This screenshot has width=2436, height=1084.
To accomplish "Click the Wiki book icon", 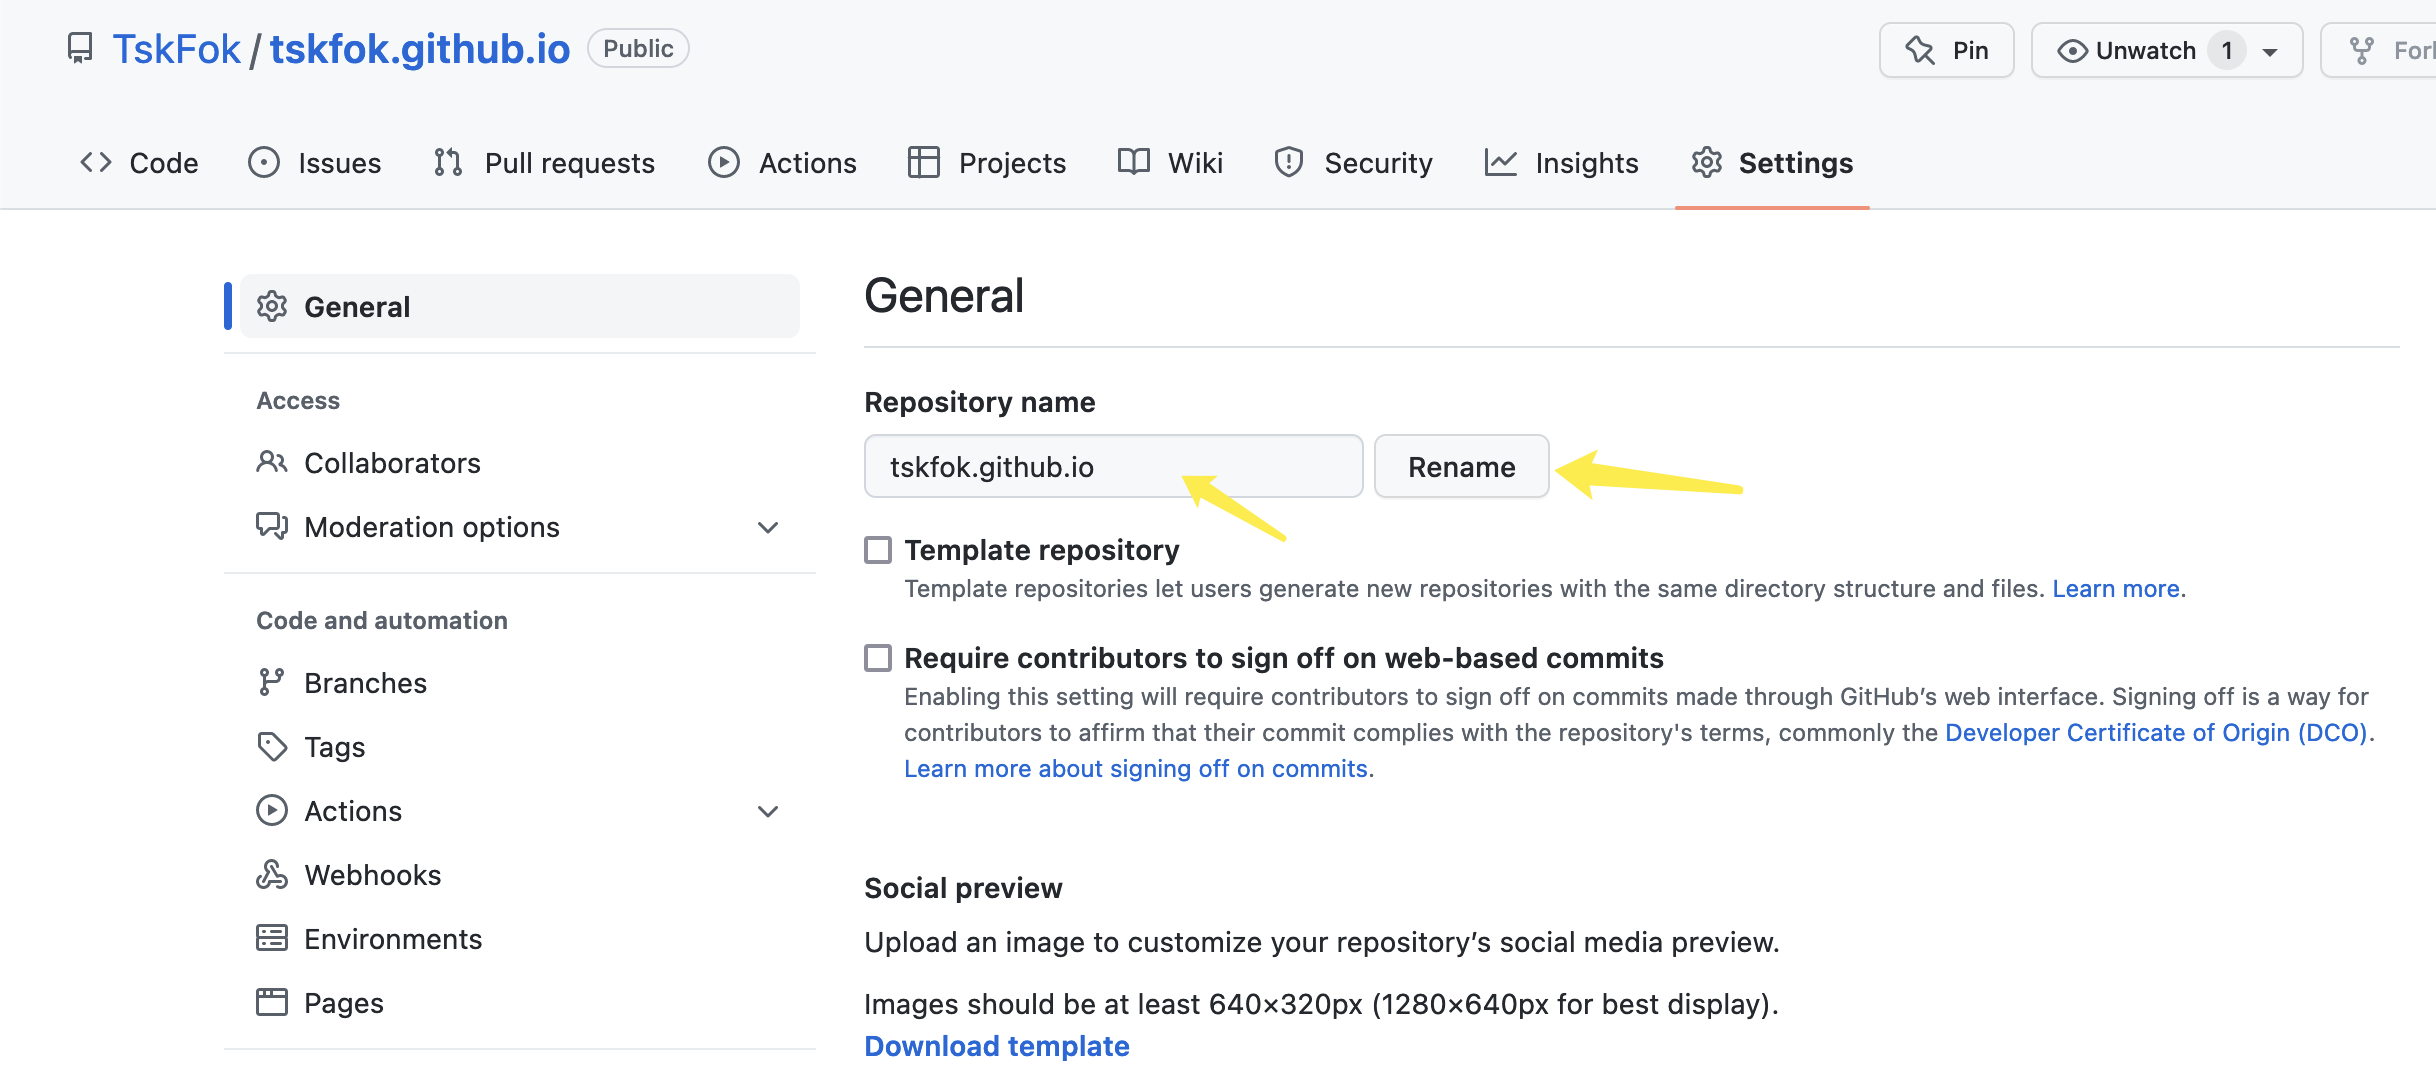I will (1134, 162).
